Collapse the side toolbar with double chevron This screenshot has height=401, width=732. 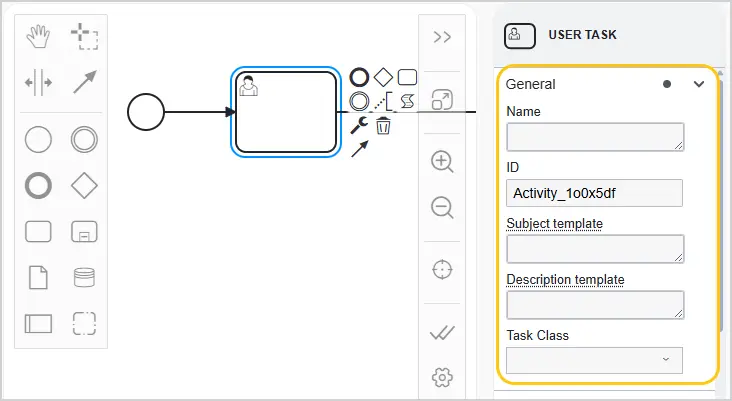[442, 37]
